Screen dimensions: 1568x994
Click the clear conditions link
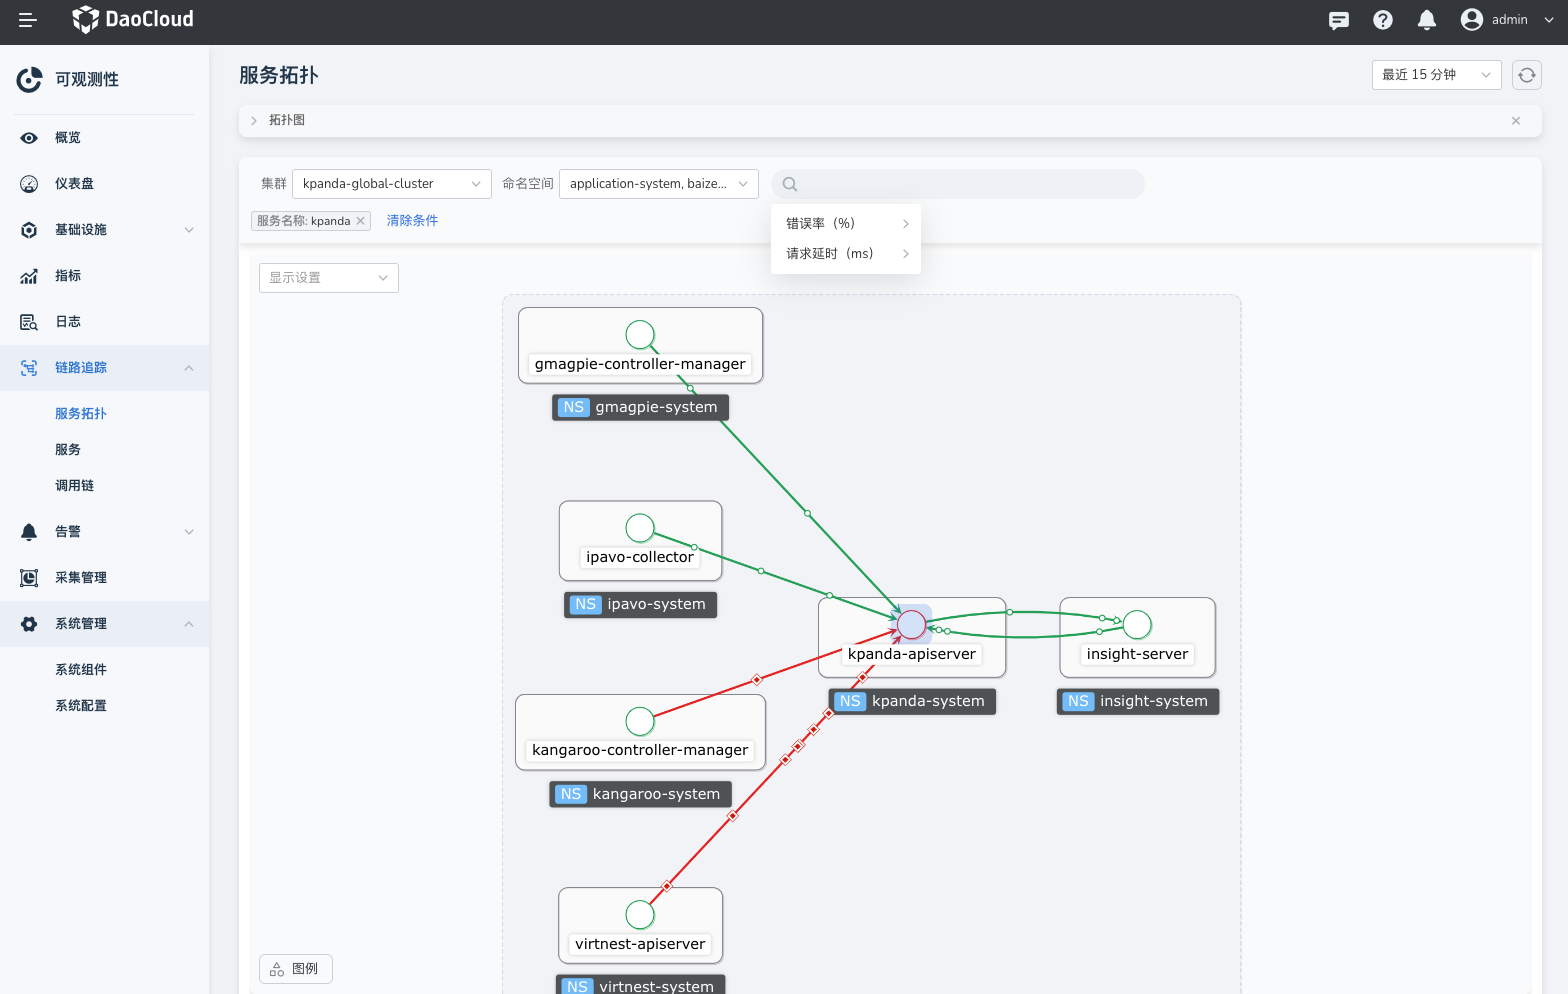(x=412, y=221)
